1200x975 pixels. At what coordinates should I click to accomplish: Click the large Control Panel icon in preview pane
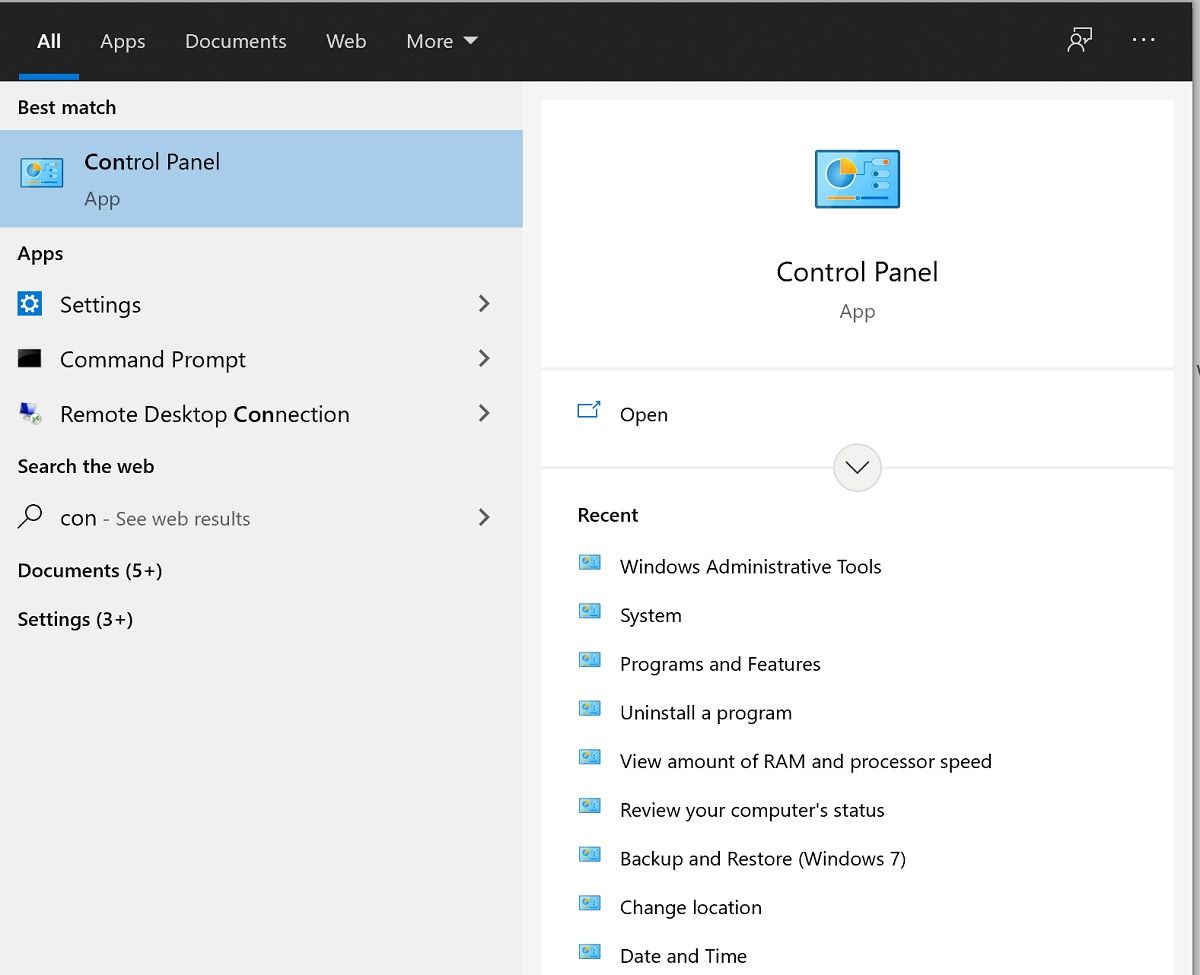coord(857,179)
